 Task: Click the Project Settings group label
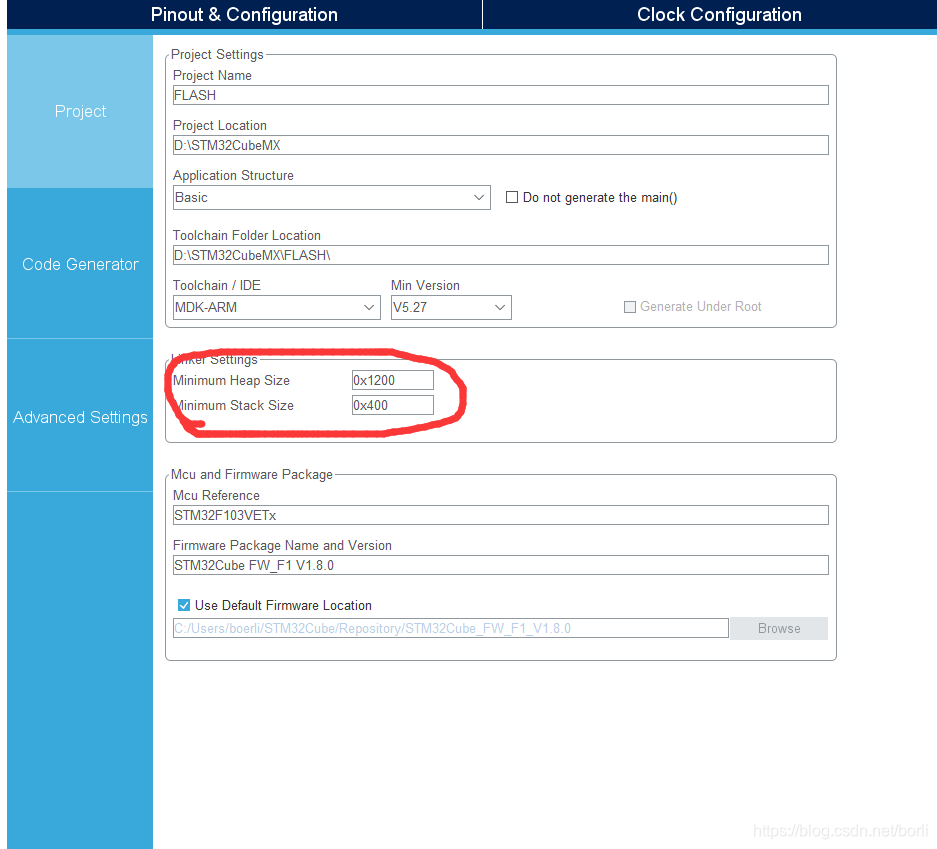(x=217, y=54)
